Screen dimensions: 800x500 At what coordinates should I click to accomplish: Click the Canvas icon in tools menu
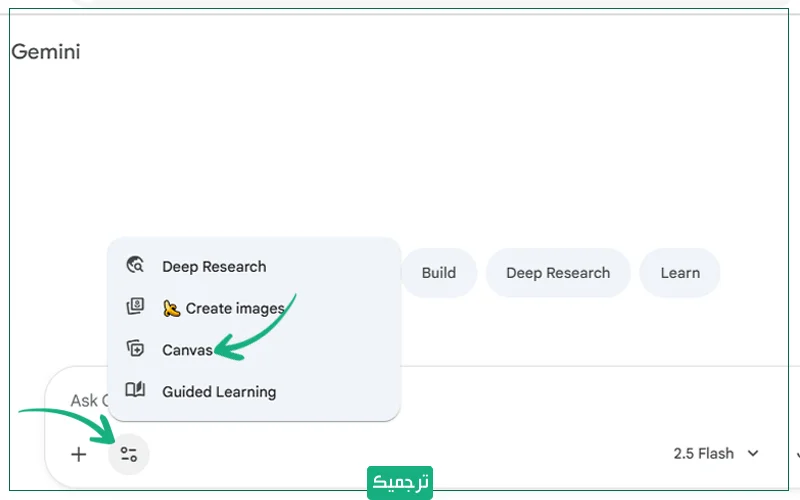point(135,349)
